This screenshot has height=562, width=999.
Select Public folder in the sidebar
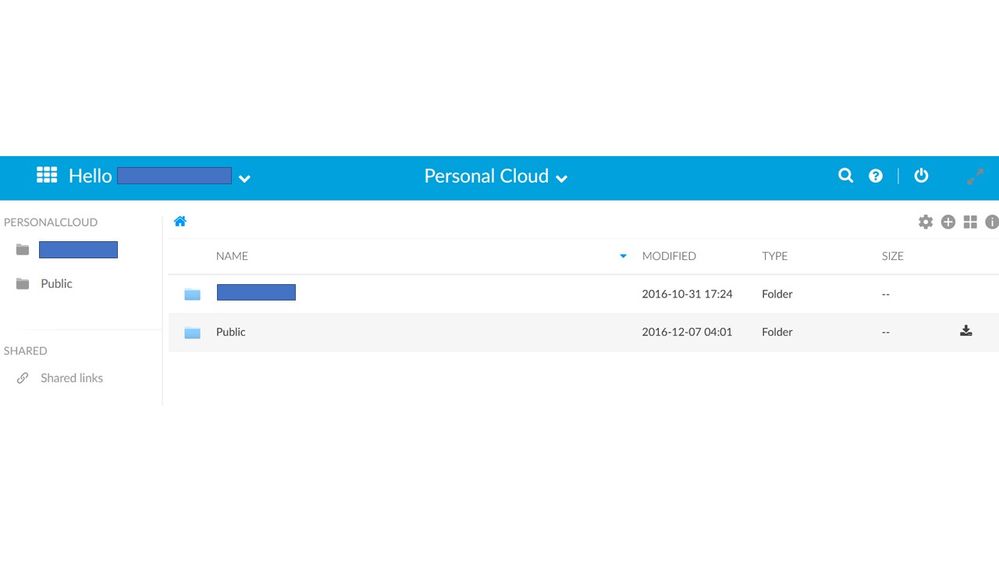tap(56, 284)
